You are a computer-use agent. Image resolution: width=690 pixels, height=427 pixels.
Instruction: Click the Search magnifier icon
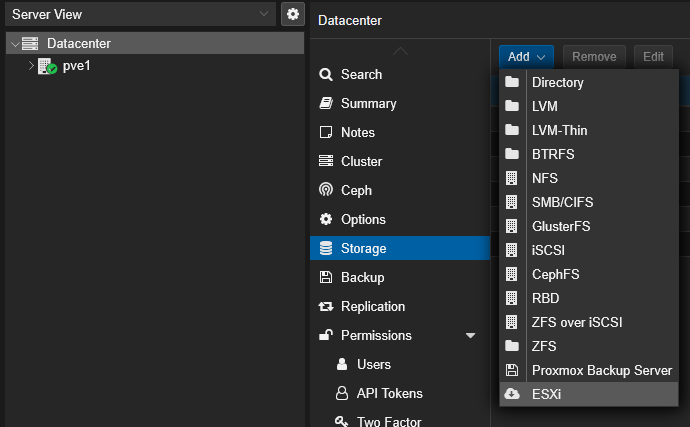pos(325,74)
